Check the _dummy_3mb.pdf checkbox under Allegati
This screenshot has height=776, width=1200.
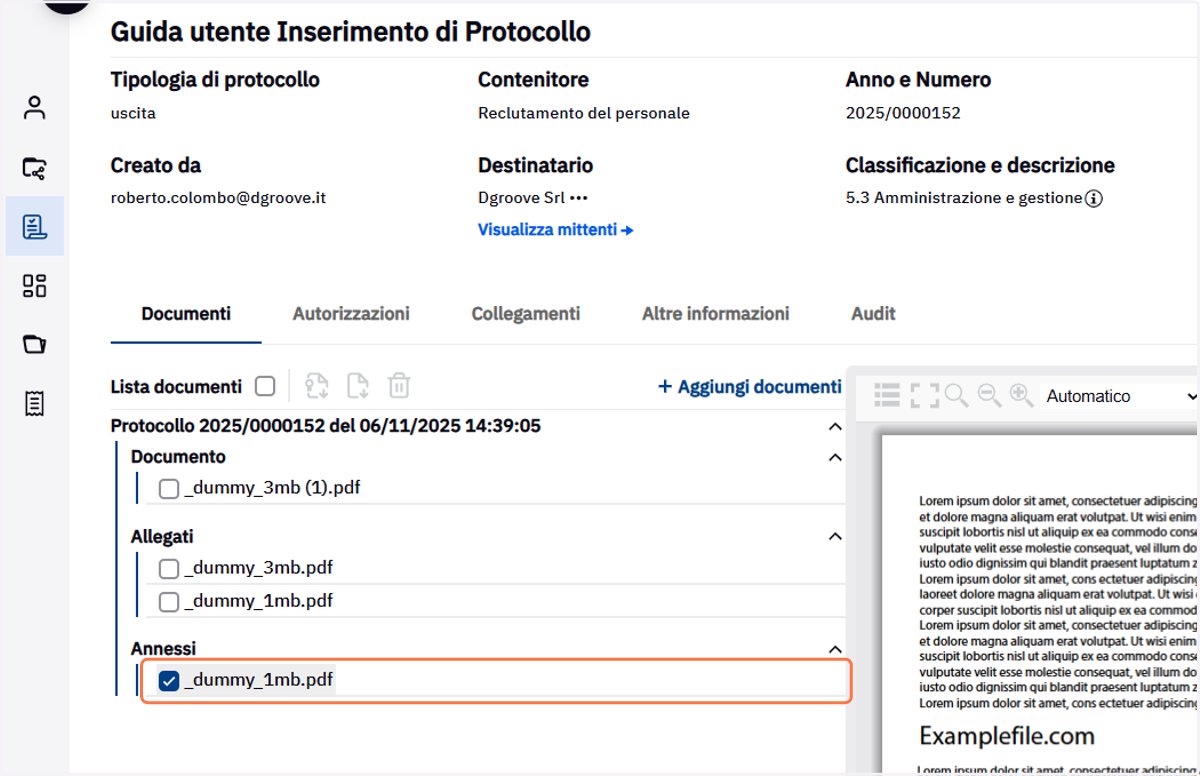coord(169,569)
